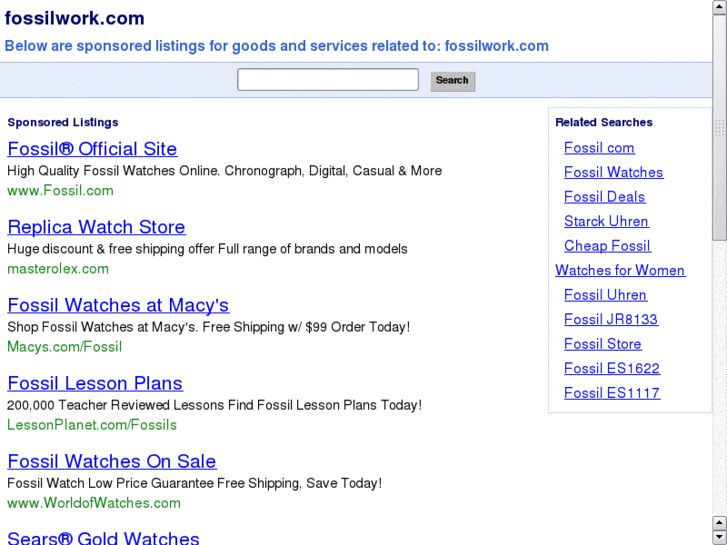Select the Fossil com related search
The image size is (727, 545).
(x=599, y=148)
